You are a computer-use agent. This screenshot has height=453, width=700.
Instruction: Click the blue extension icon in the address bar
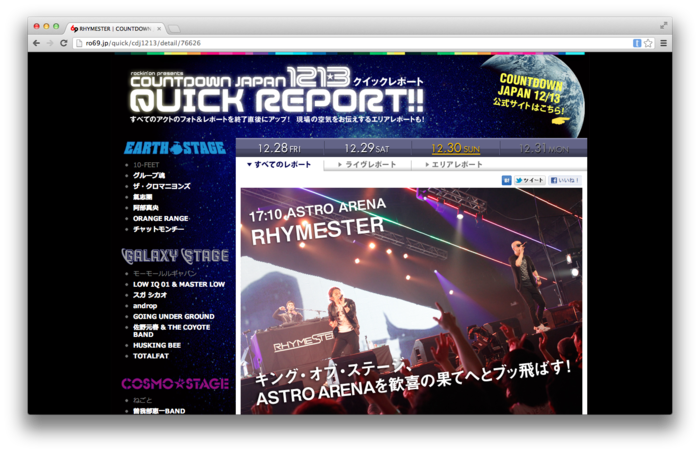pos(637,43)
